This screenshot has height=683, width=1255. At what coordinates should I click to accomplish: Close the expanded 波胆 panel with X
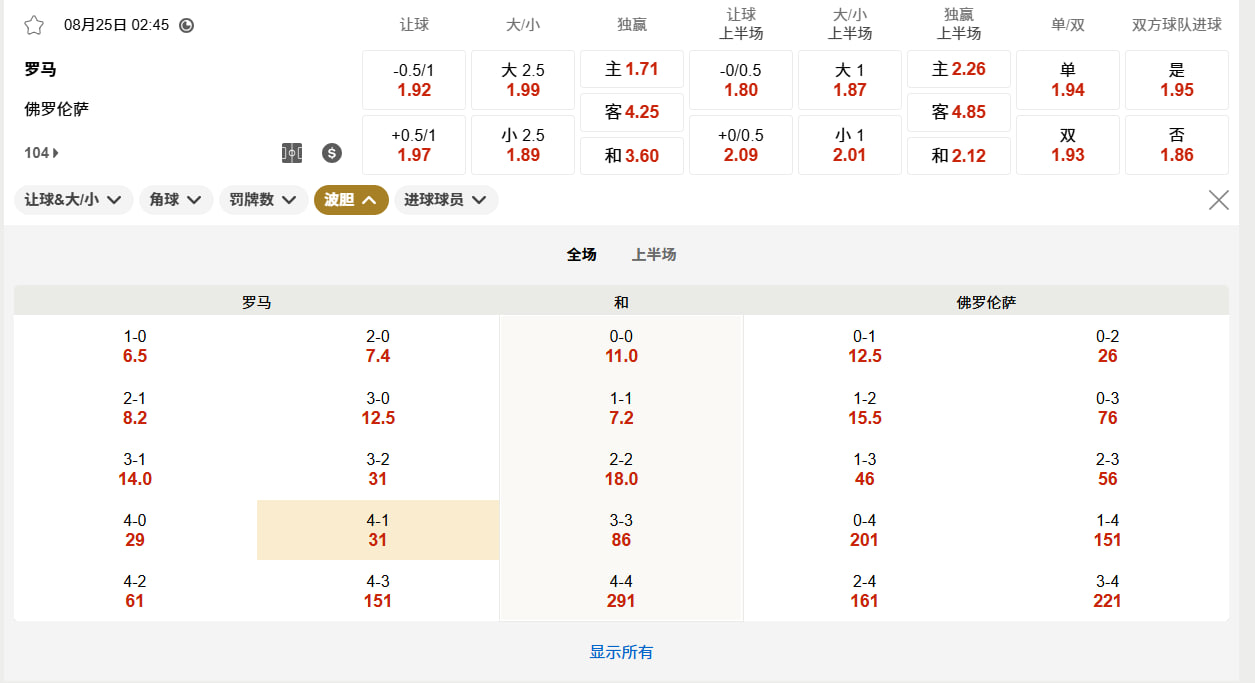1218,200
